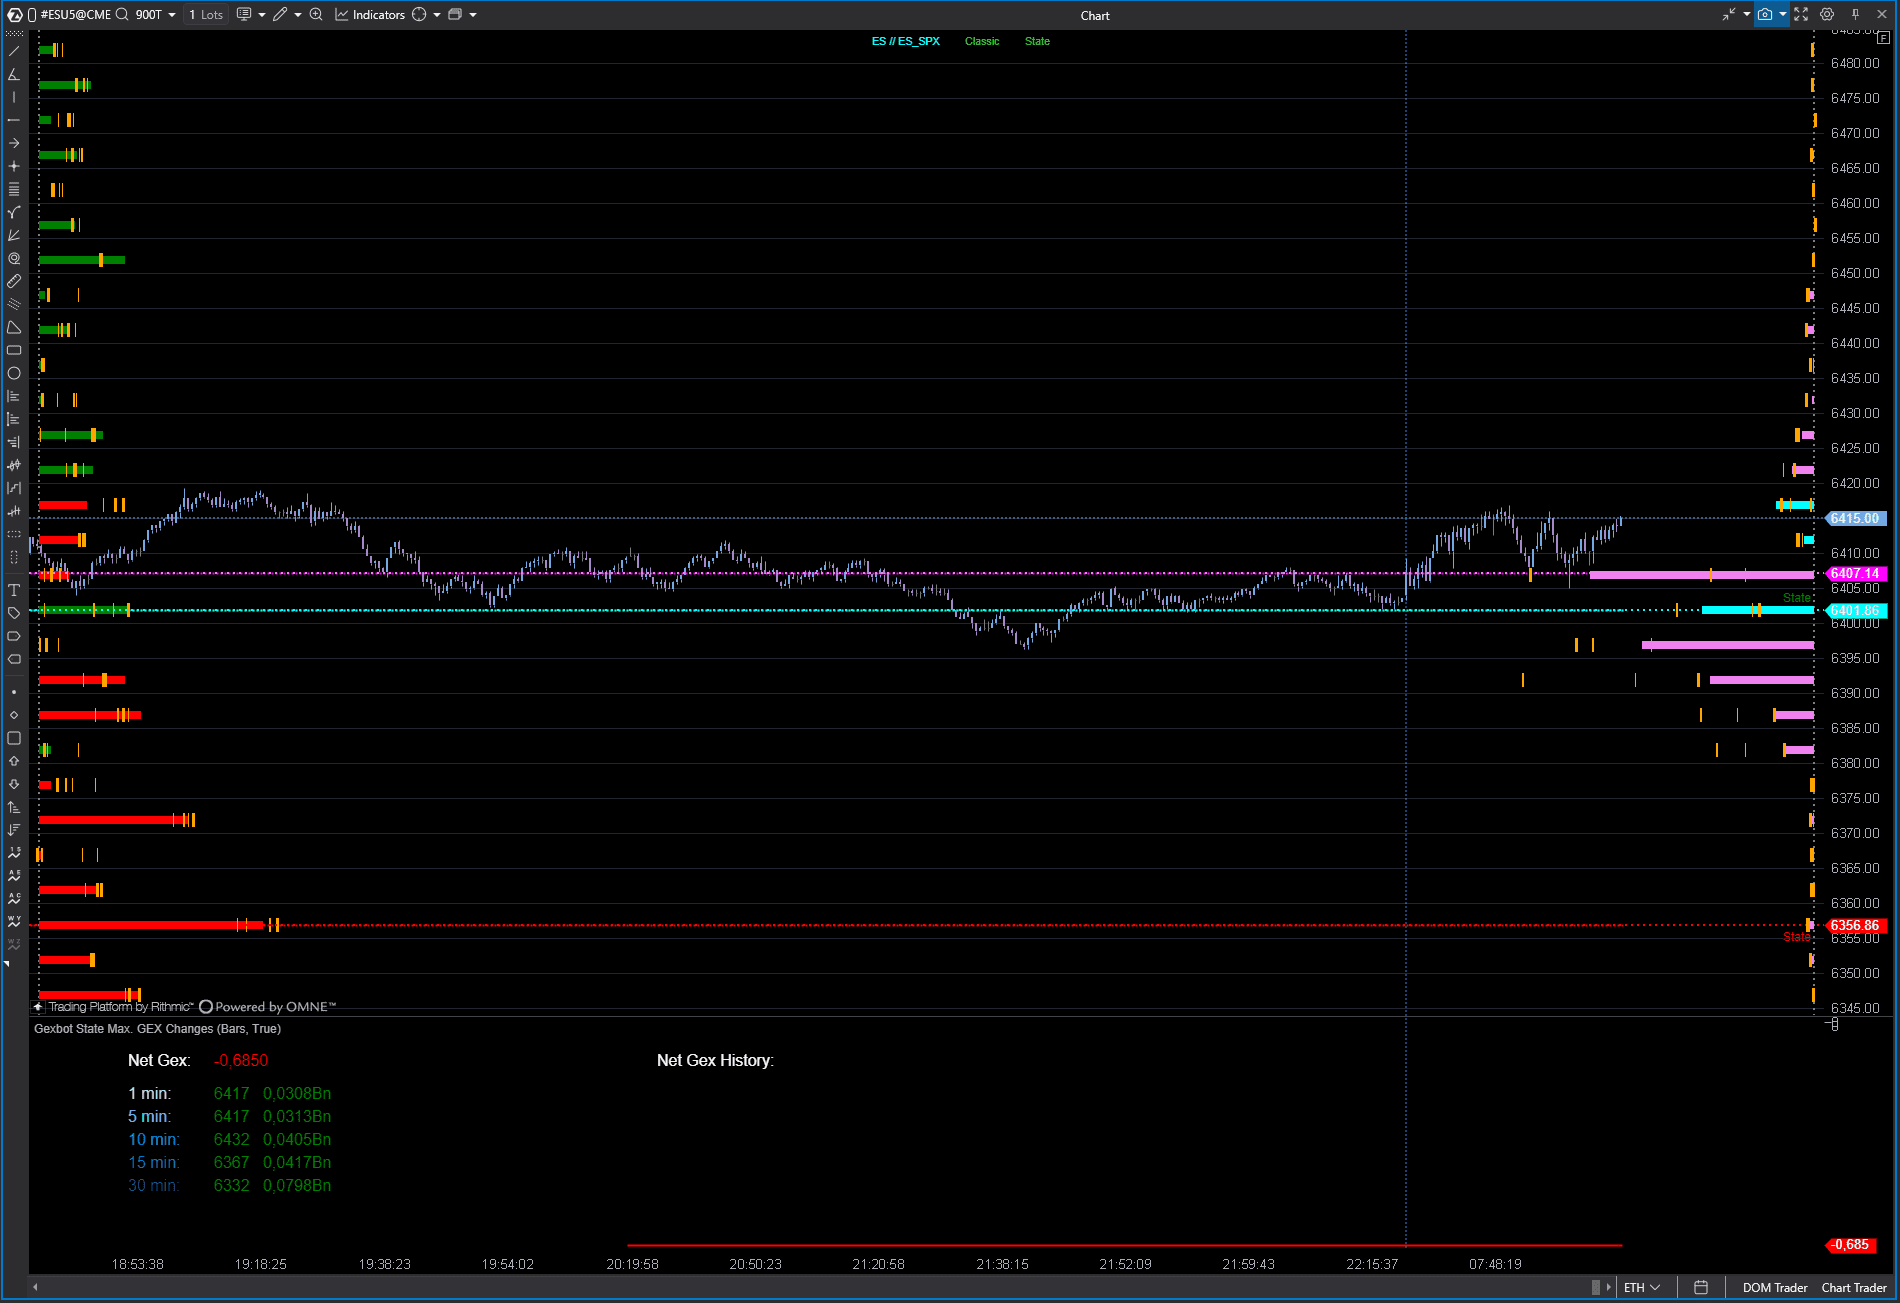Click the 6415.00 current price label

(x=1856, y=518)
